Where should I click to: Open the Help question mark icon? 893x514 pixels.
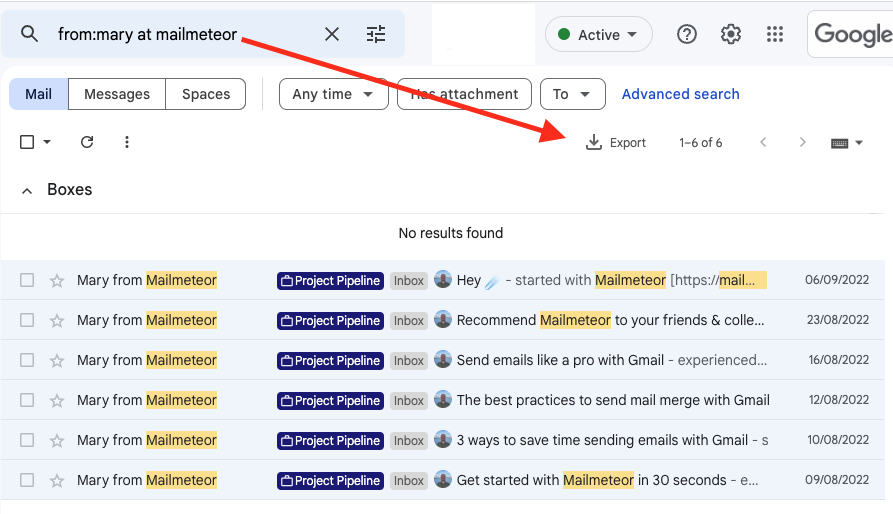click(687, 35)
